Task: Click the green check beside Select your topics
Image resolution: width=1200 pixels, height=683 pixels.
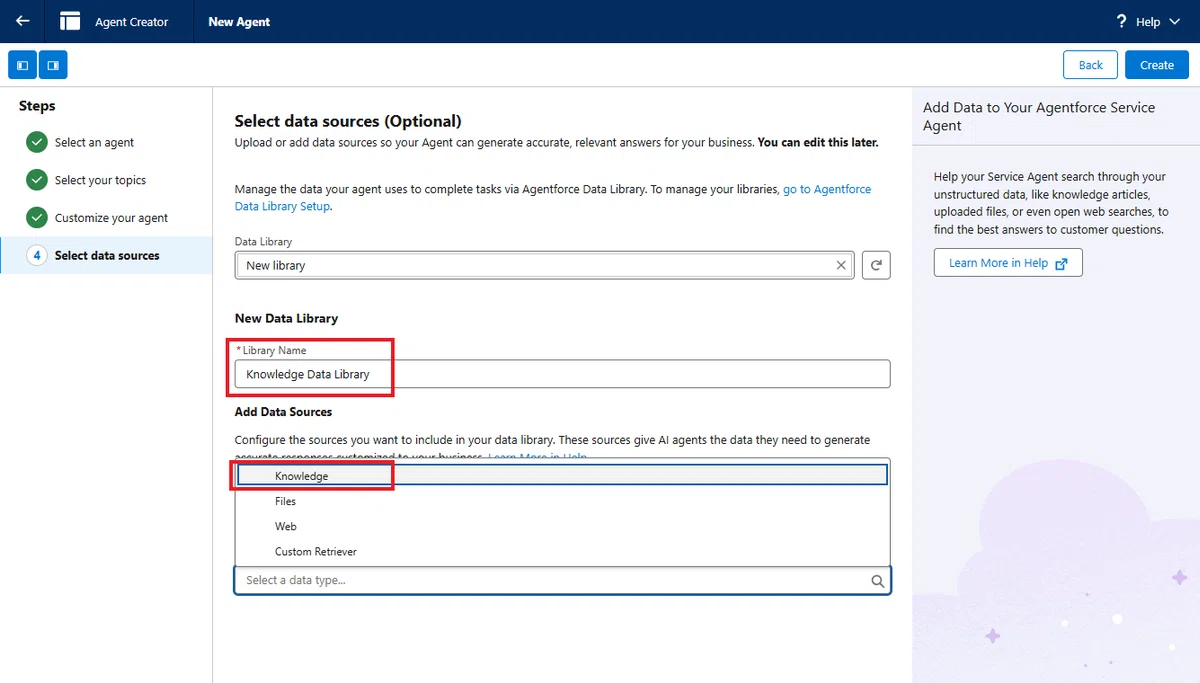Action: point(37,180)
